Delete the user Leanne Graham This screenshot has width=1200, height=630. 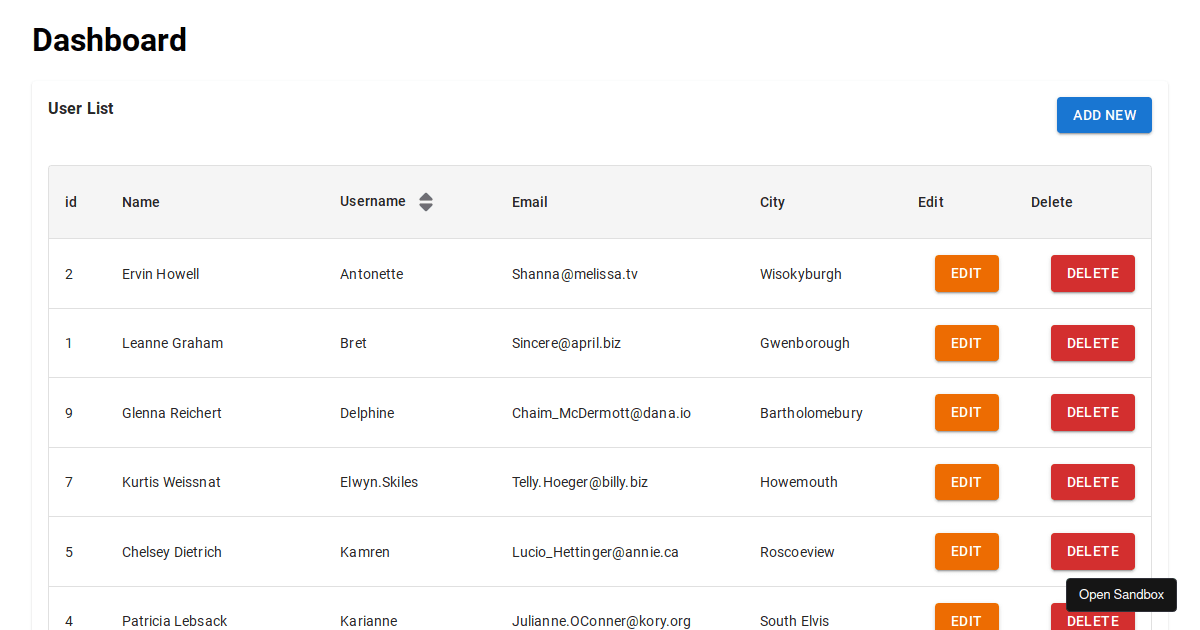click(1092, 343)
